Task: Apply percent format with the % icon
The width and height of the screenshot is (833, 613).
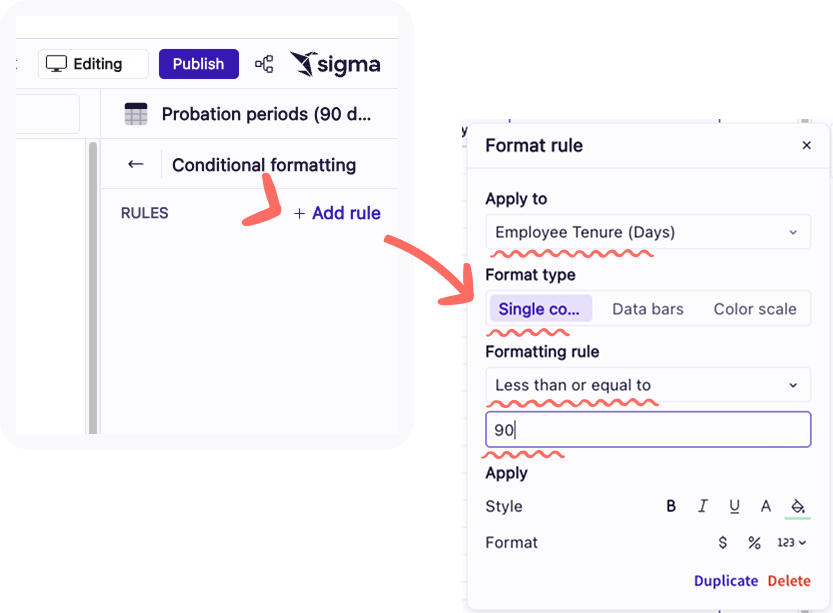Action: click(x=753, y=542)
